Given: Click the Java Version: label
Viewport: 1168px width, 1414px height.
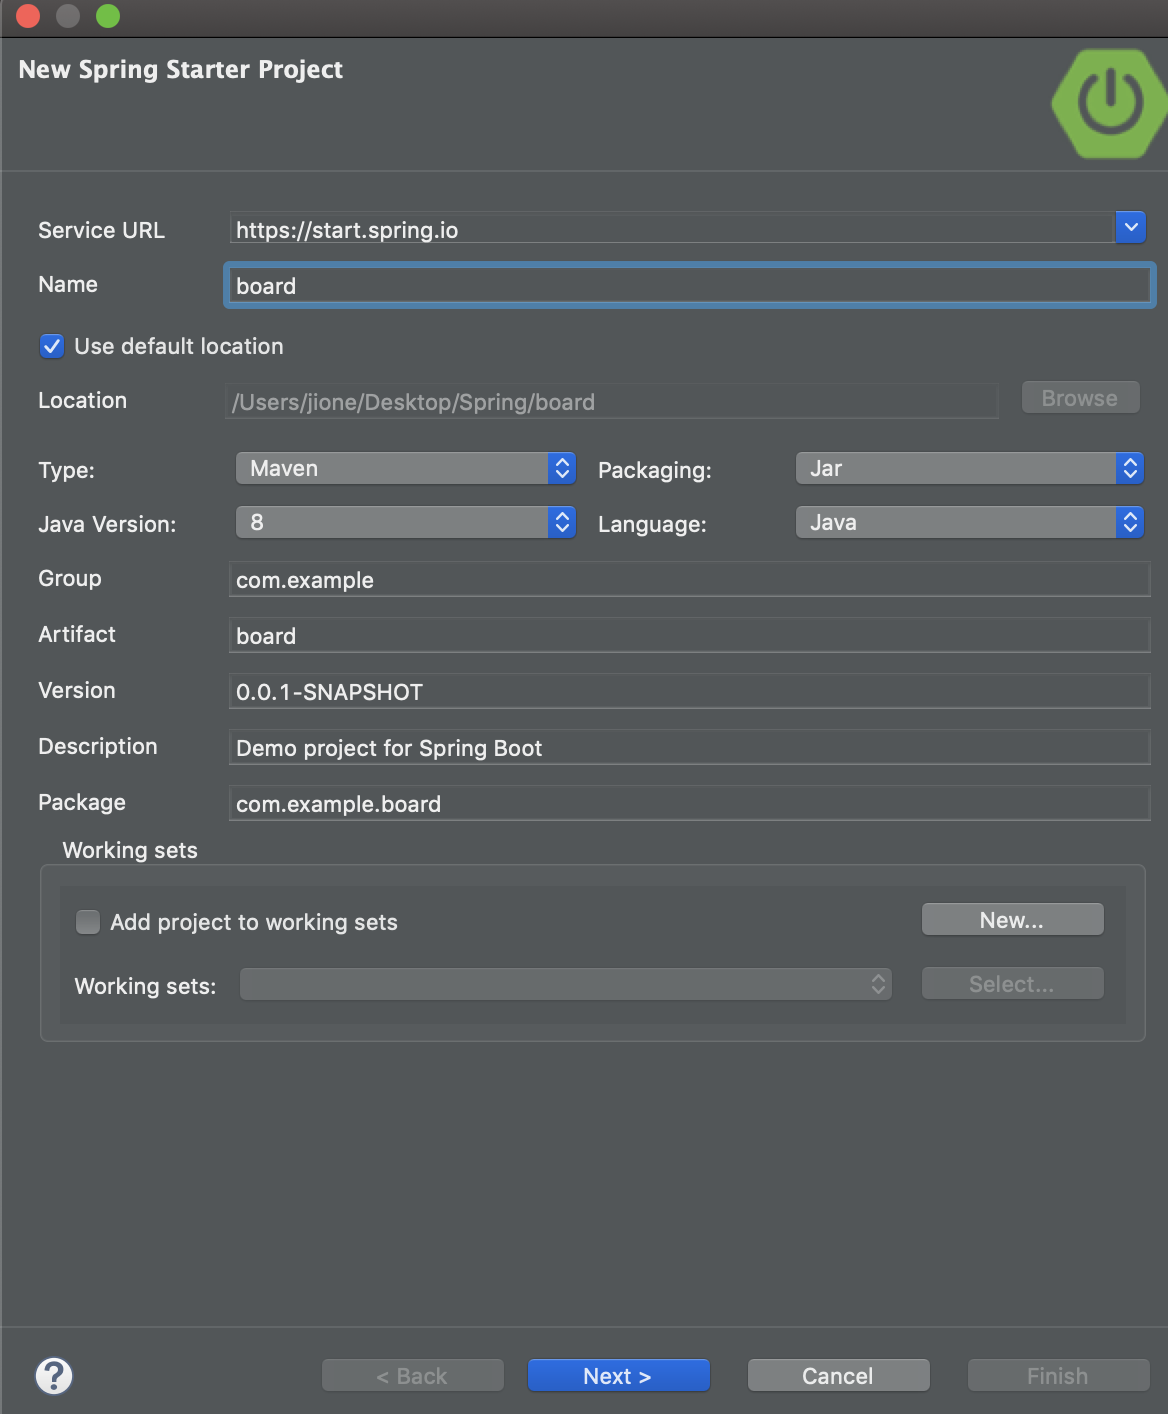Looking at the screenshot, I should pos(107,524).
